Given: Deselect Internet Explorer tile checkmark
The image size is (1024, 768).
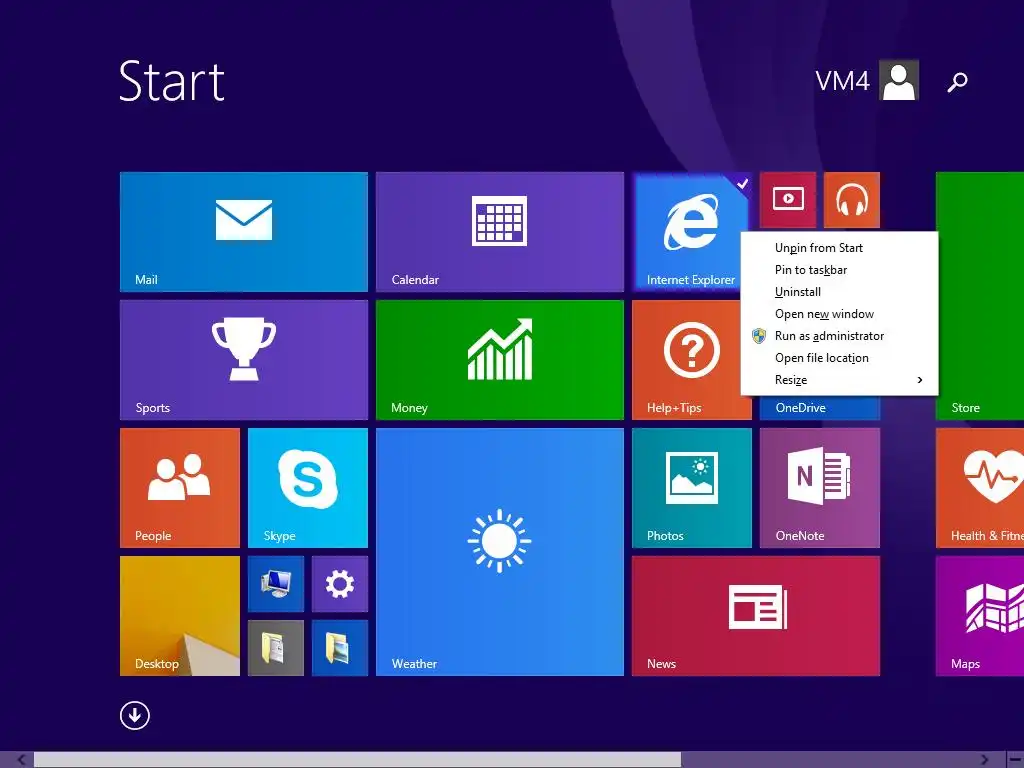Looking at the screenshot, I should [x=742, y=184].
